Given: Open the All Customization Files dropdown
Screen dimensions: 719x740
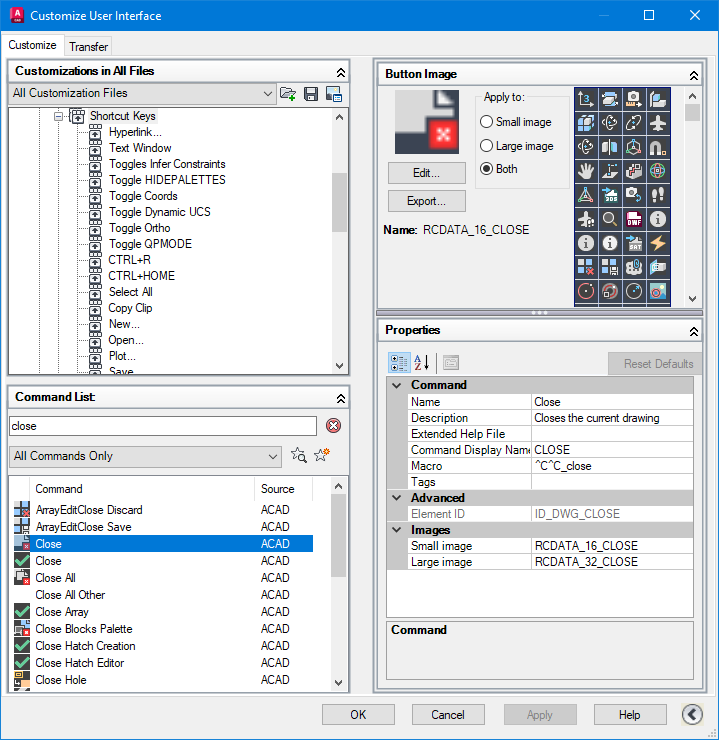Looking at the screenshot, I should point(142,93).
